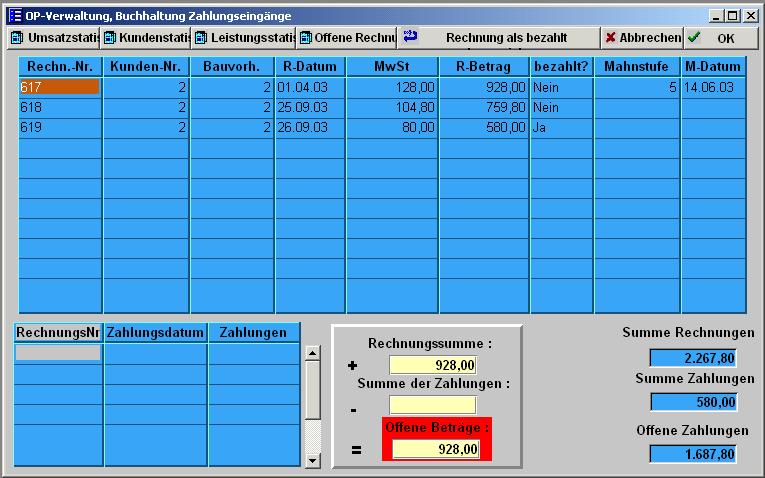Open the Umsatzstatistik toolbar button
765x478 pixels.
(54, 38)
